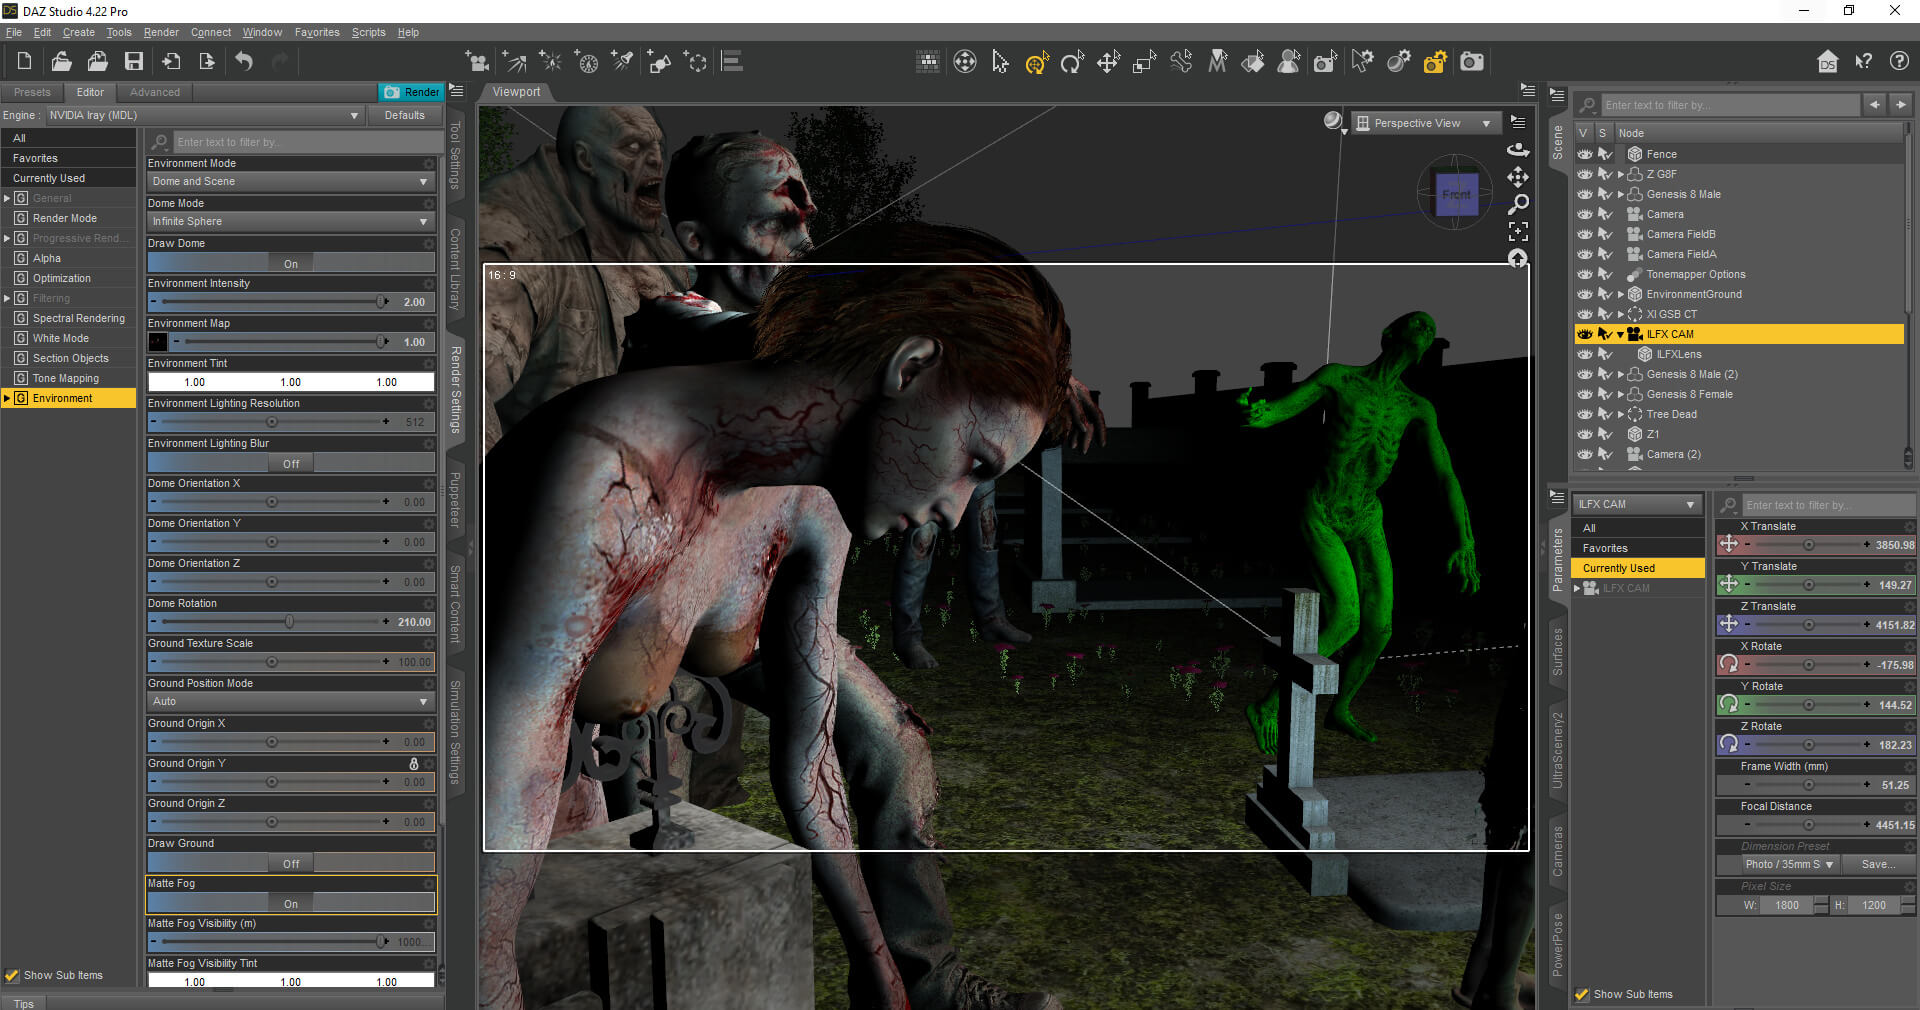The image size is (1920, 1010).
Task: Select the Rotate tool
Action: point(1073,62)
